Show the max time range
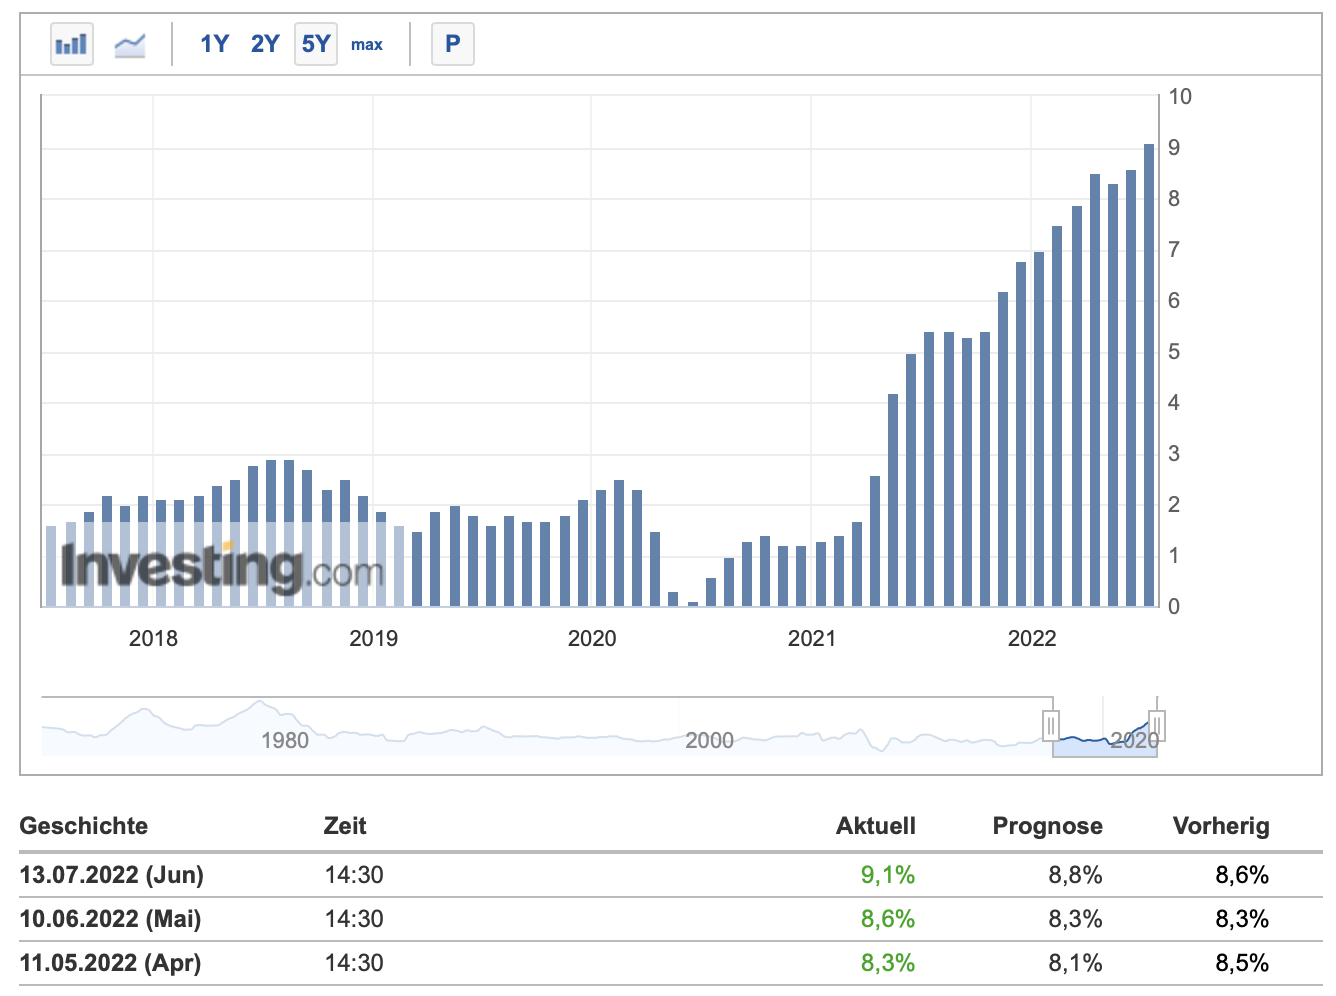Image resolution: width=1336 pixels, height=996 pixels. (367, 44)
